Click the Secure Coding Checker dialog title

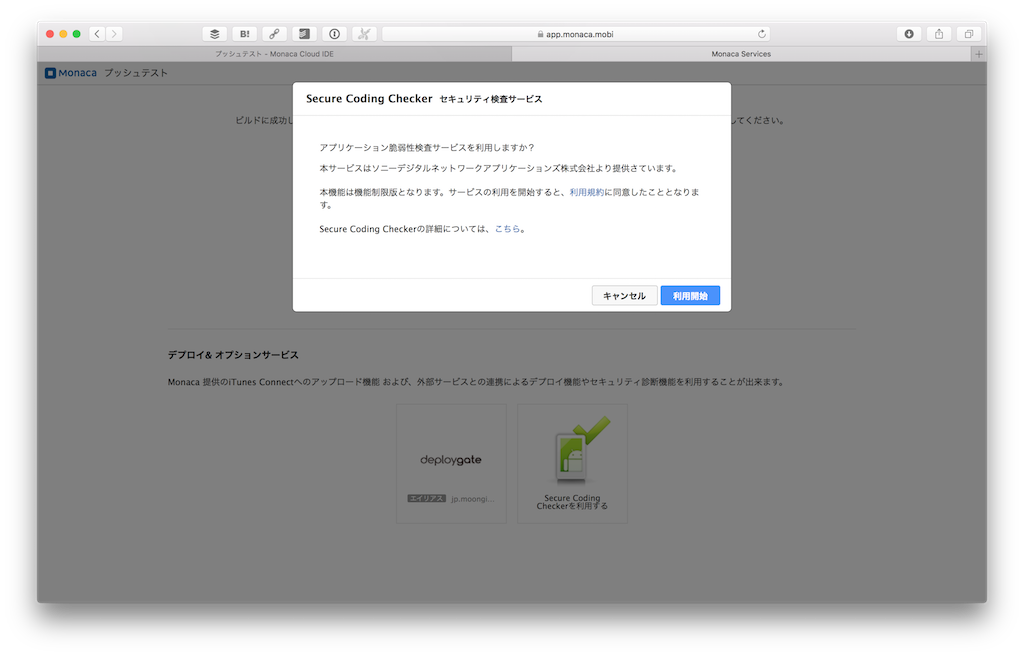coord(369,99)
